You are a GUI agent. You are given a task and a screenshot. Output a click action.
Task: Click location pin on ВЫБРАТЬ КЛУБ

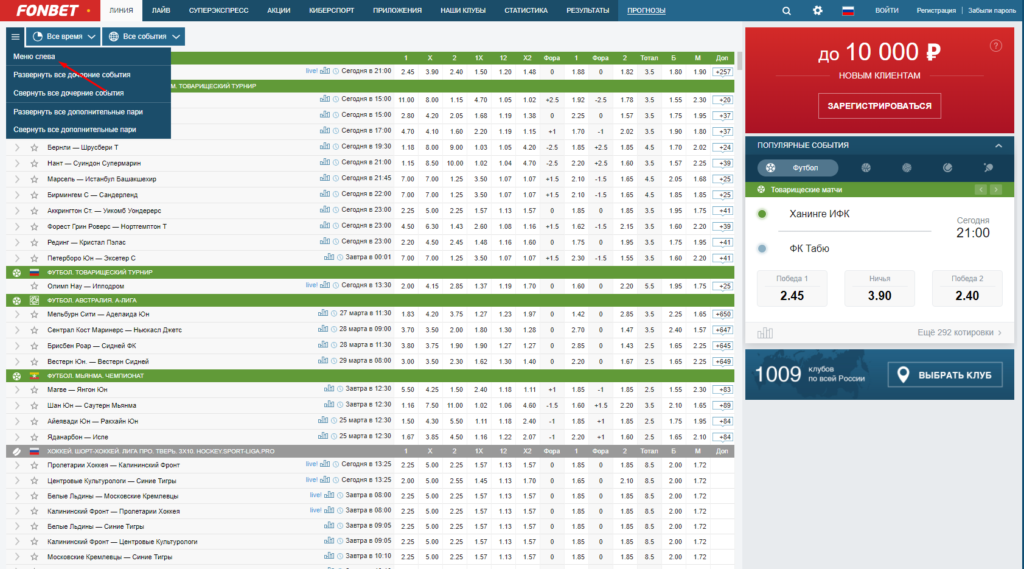click(x=903, y=375)
